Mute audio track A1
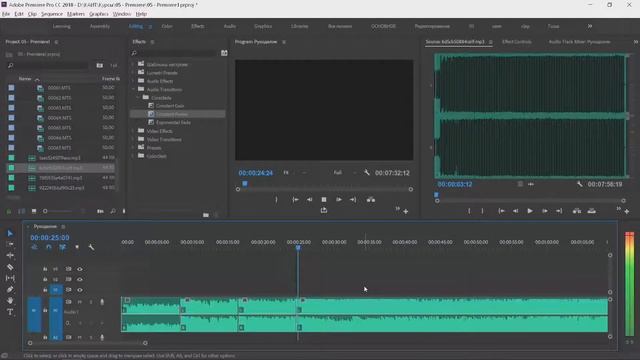 pyautogui.click(x=80, y=302)
